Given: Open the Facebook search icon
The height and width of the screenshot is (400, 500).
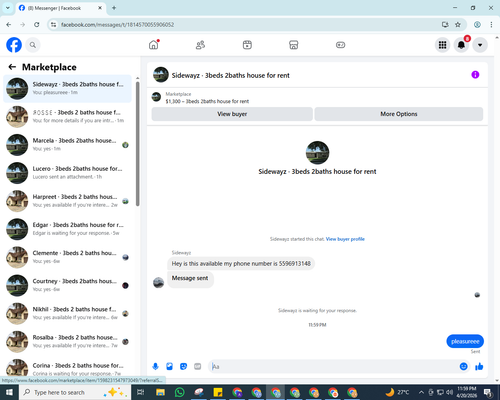Looking at the screenshot, I should (33, 45).
